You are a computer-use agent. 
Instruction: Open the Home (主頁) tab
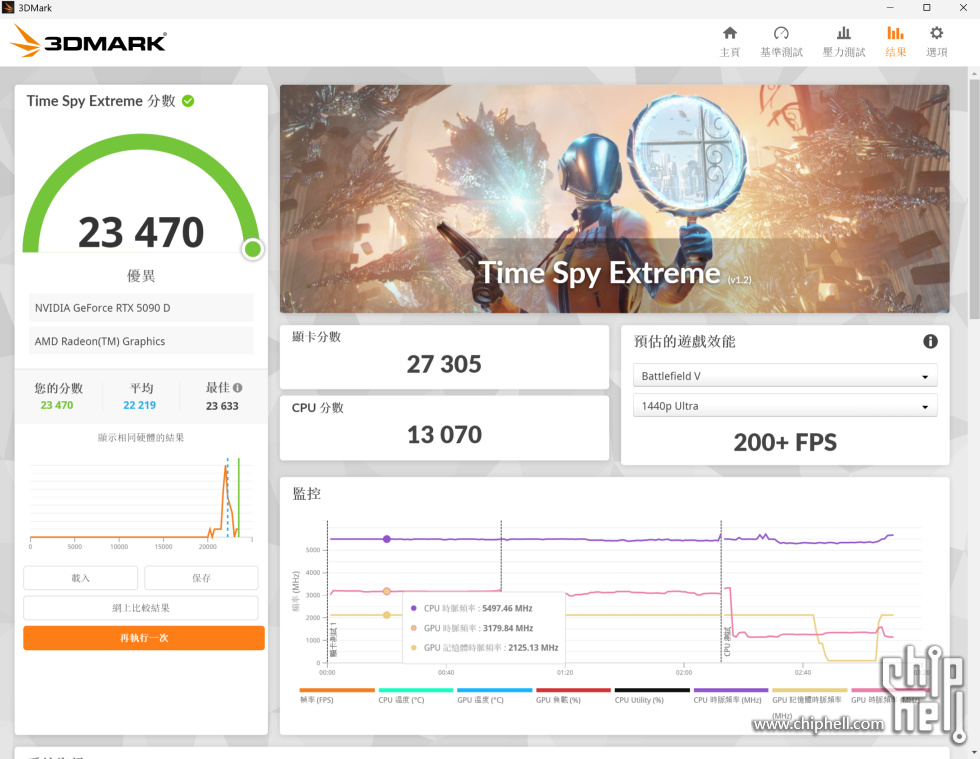(729, 42)
